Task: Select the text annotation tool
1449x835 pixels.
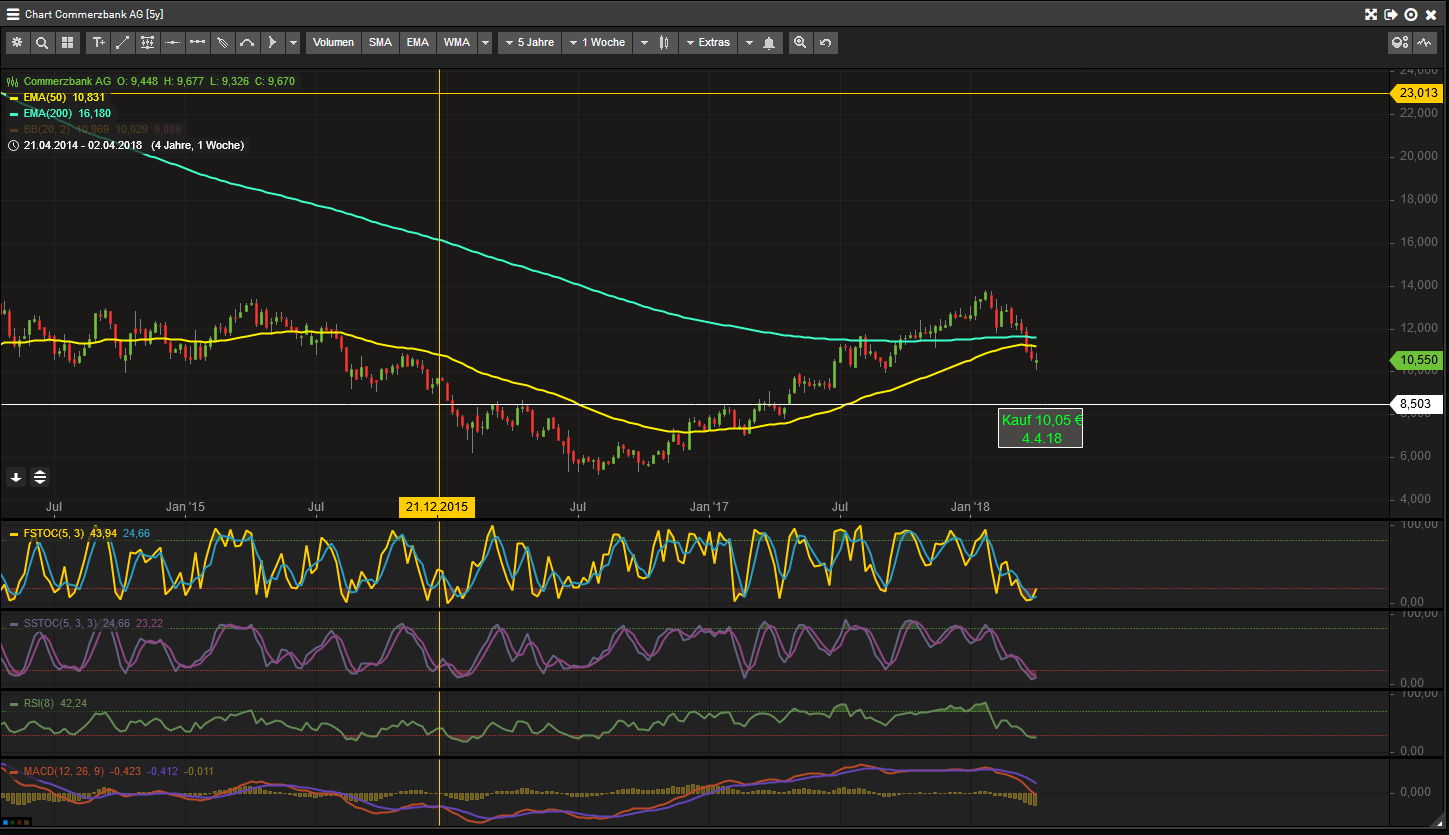Action: pos(98,43)
